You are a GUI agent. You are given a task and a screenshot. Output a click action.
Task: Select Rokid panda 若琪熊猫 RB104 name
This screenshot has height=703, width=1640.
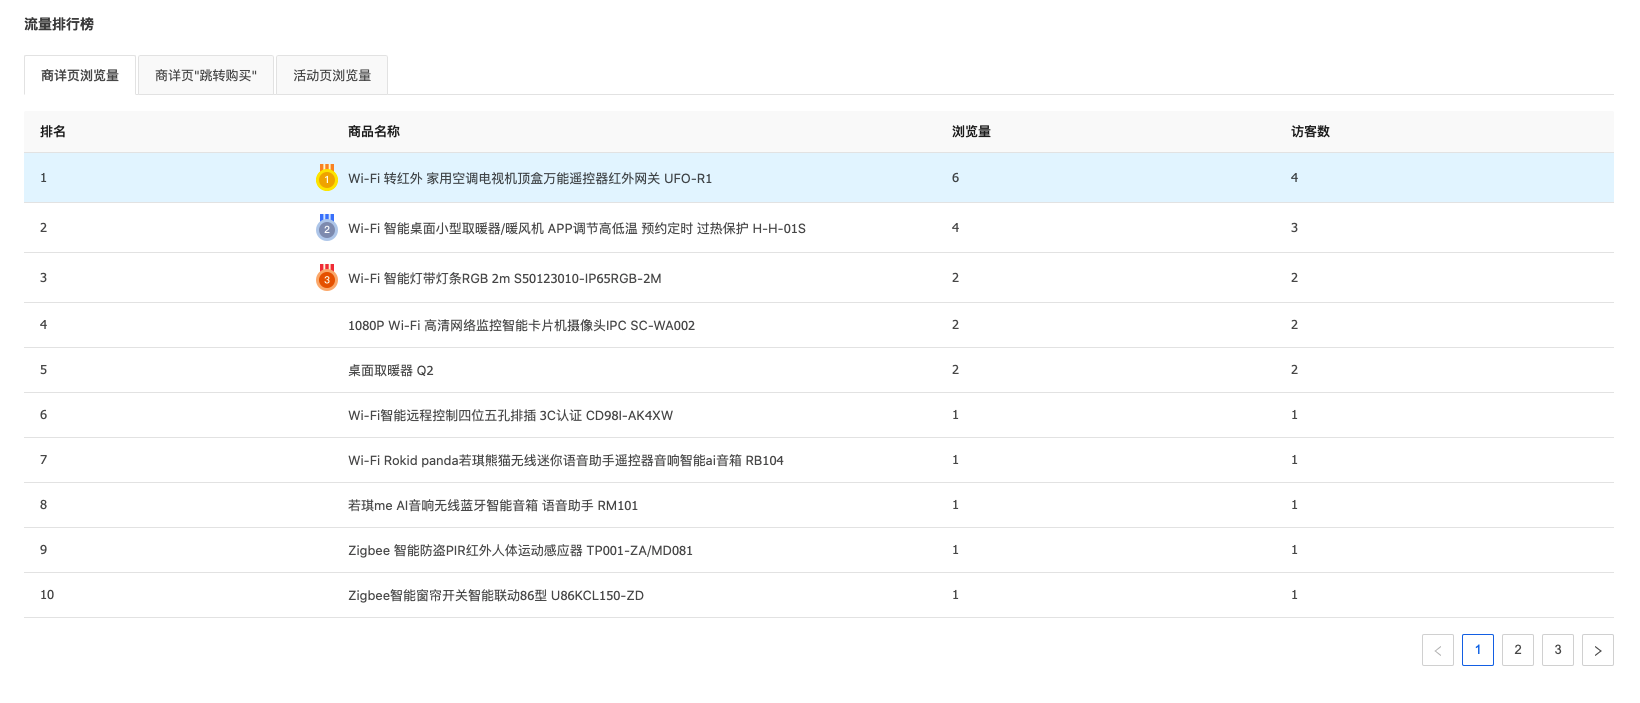point(566,460)
